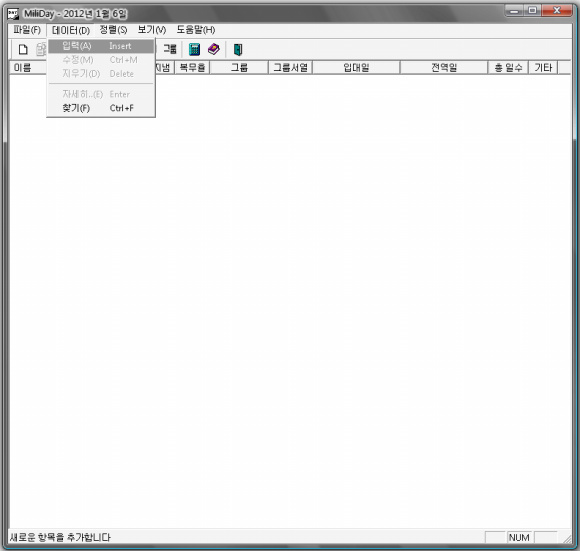Open the 파일(F) menu
The width and height of the screenshot is (580, 551).
click(27, 30)
